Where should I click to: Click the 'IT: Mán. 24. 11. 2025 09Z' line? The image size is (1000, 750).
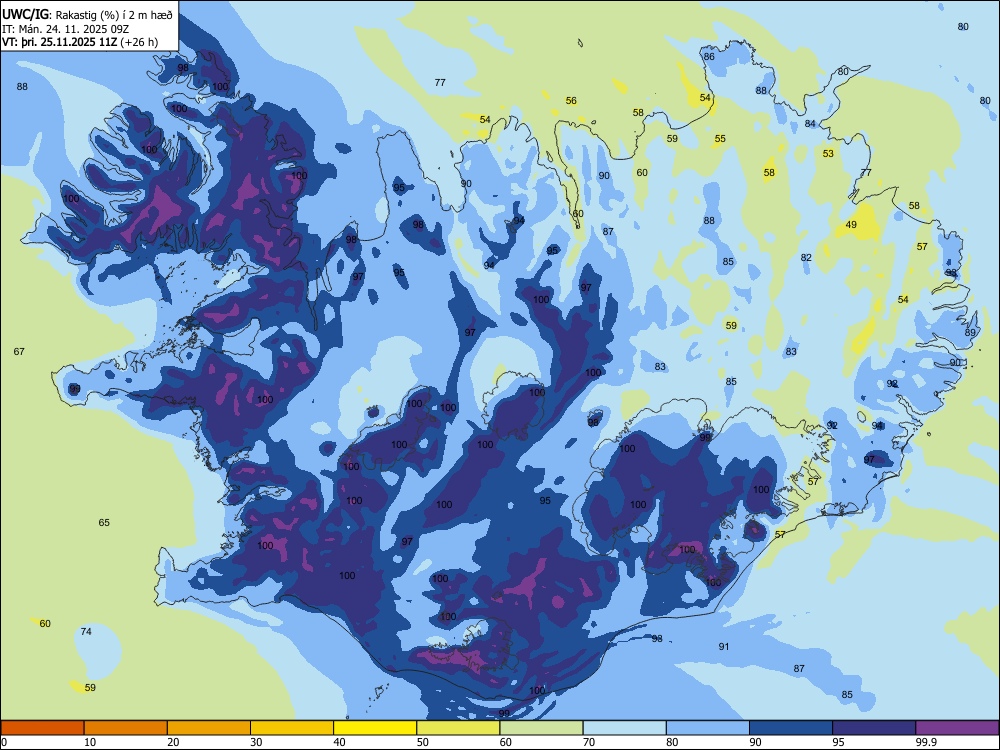pyautogui.click(x=66, y=29)
